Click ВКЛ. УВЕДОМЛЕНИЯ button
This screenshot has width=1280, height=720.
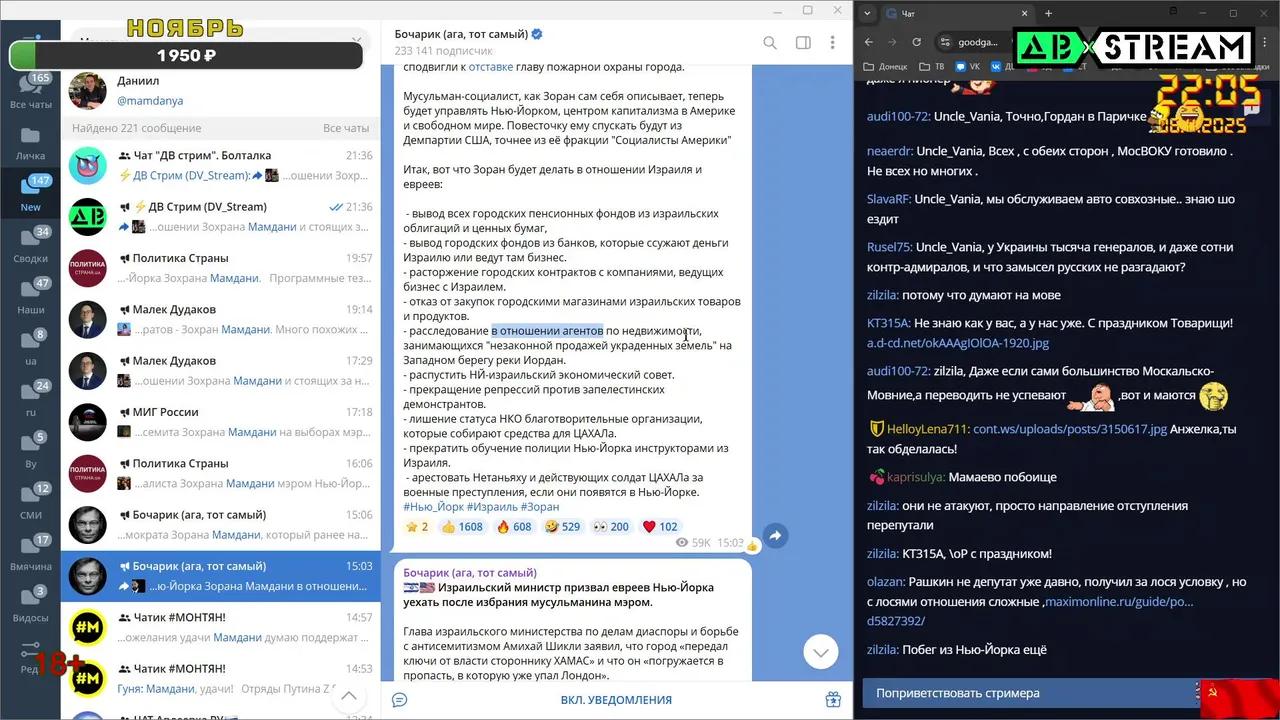(616, 700)
